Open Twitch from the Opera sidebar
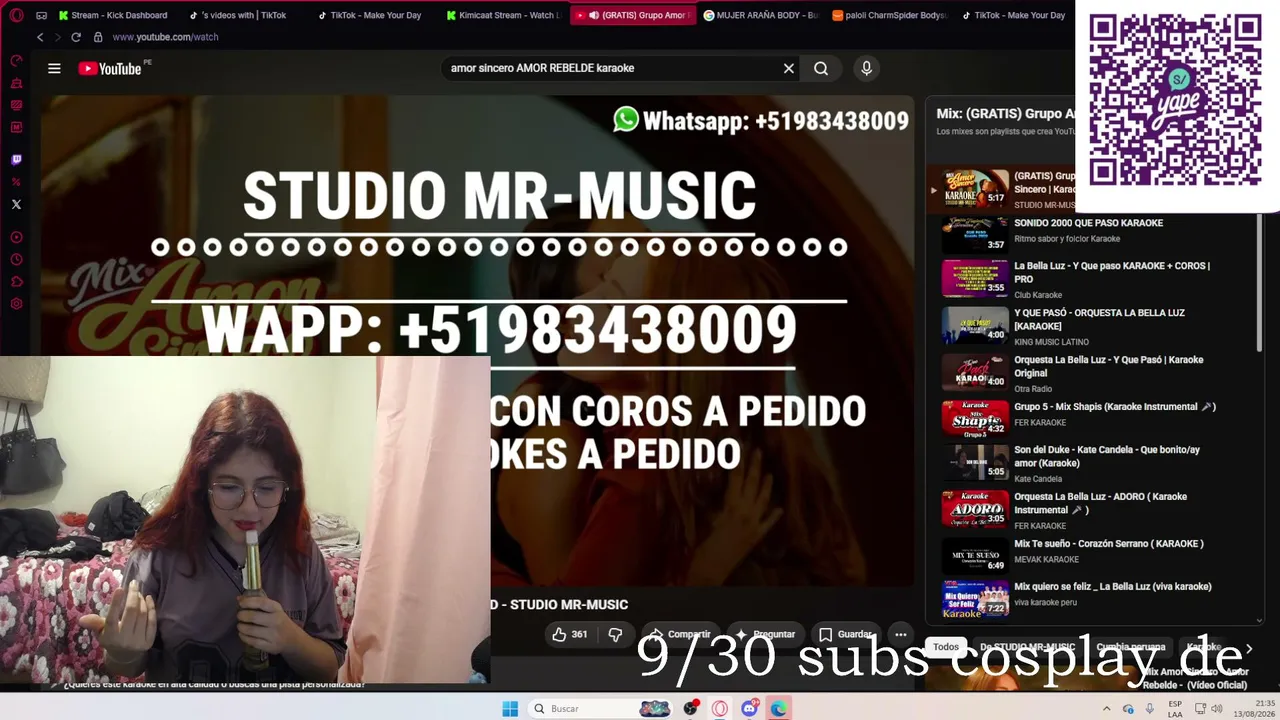The width and height of the screenshot is (1280, 720). click(16, 159)
